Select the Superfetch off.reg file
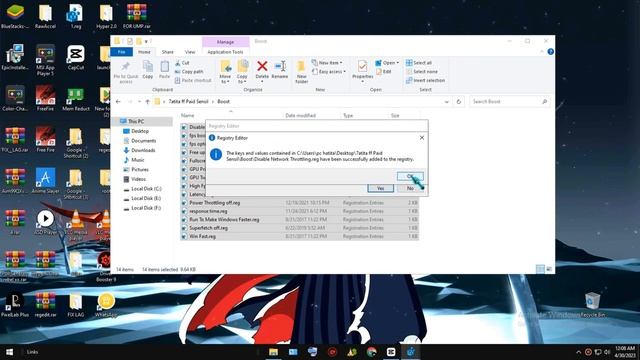The image size is (640, 360). tap(299, 228)
